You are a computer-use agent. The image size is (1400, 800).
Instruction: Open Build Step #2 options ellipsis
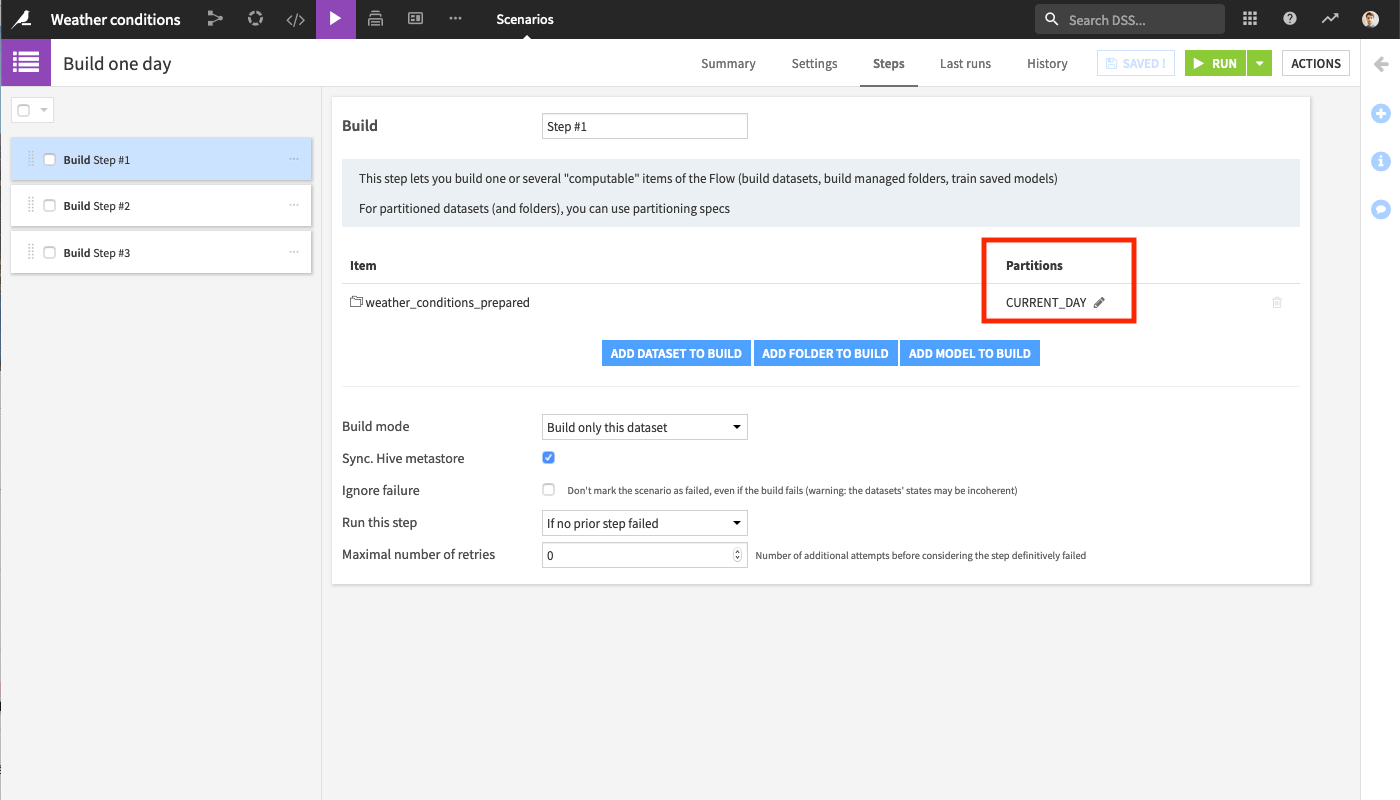[294, 205]
